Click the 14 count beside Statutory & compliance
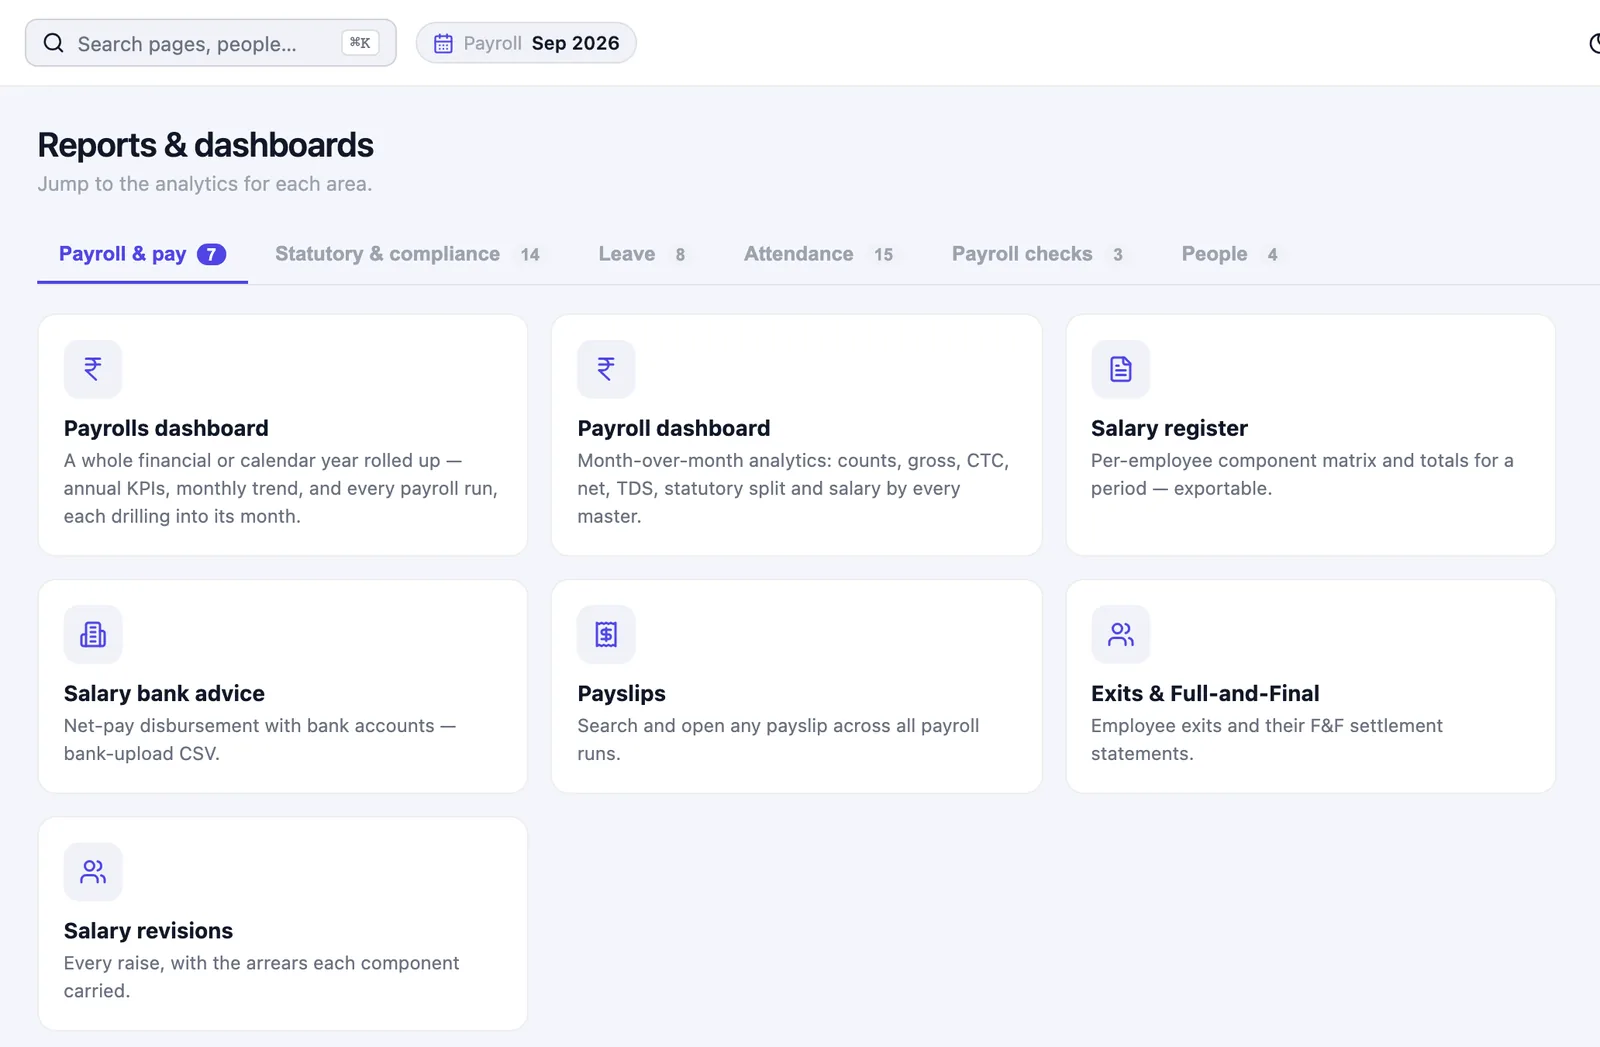This screenshot has height=1047, width=1600. click(x=530, y=255)
